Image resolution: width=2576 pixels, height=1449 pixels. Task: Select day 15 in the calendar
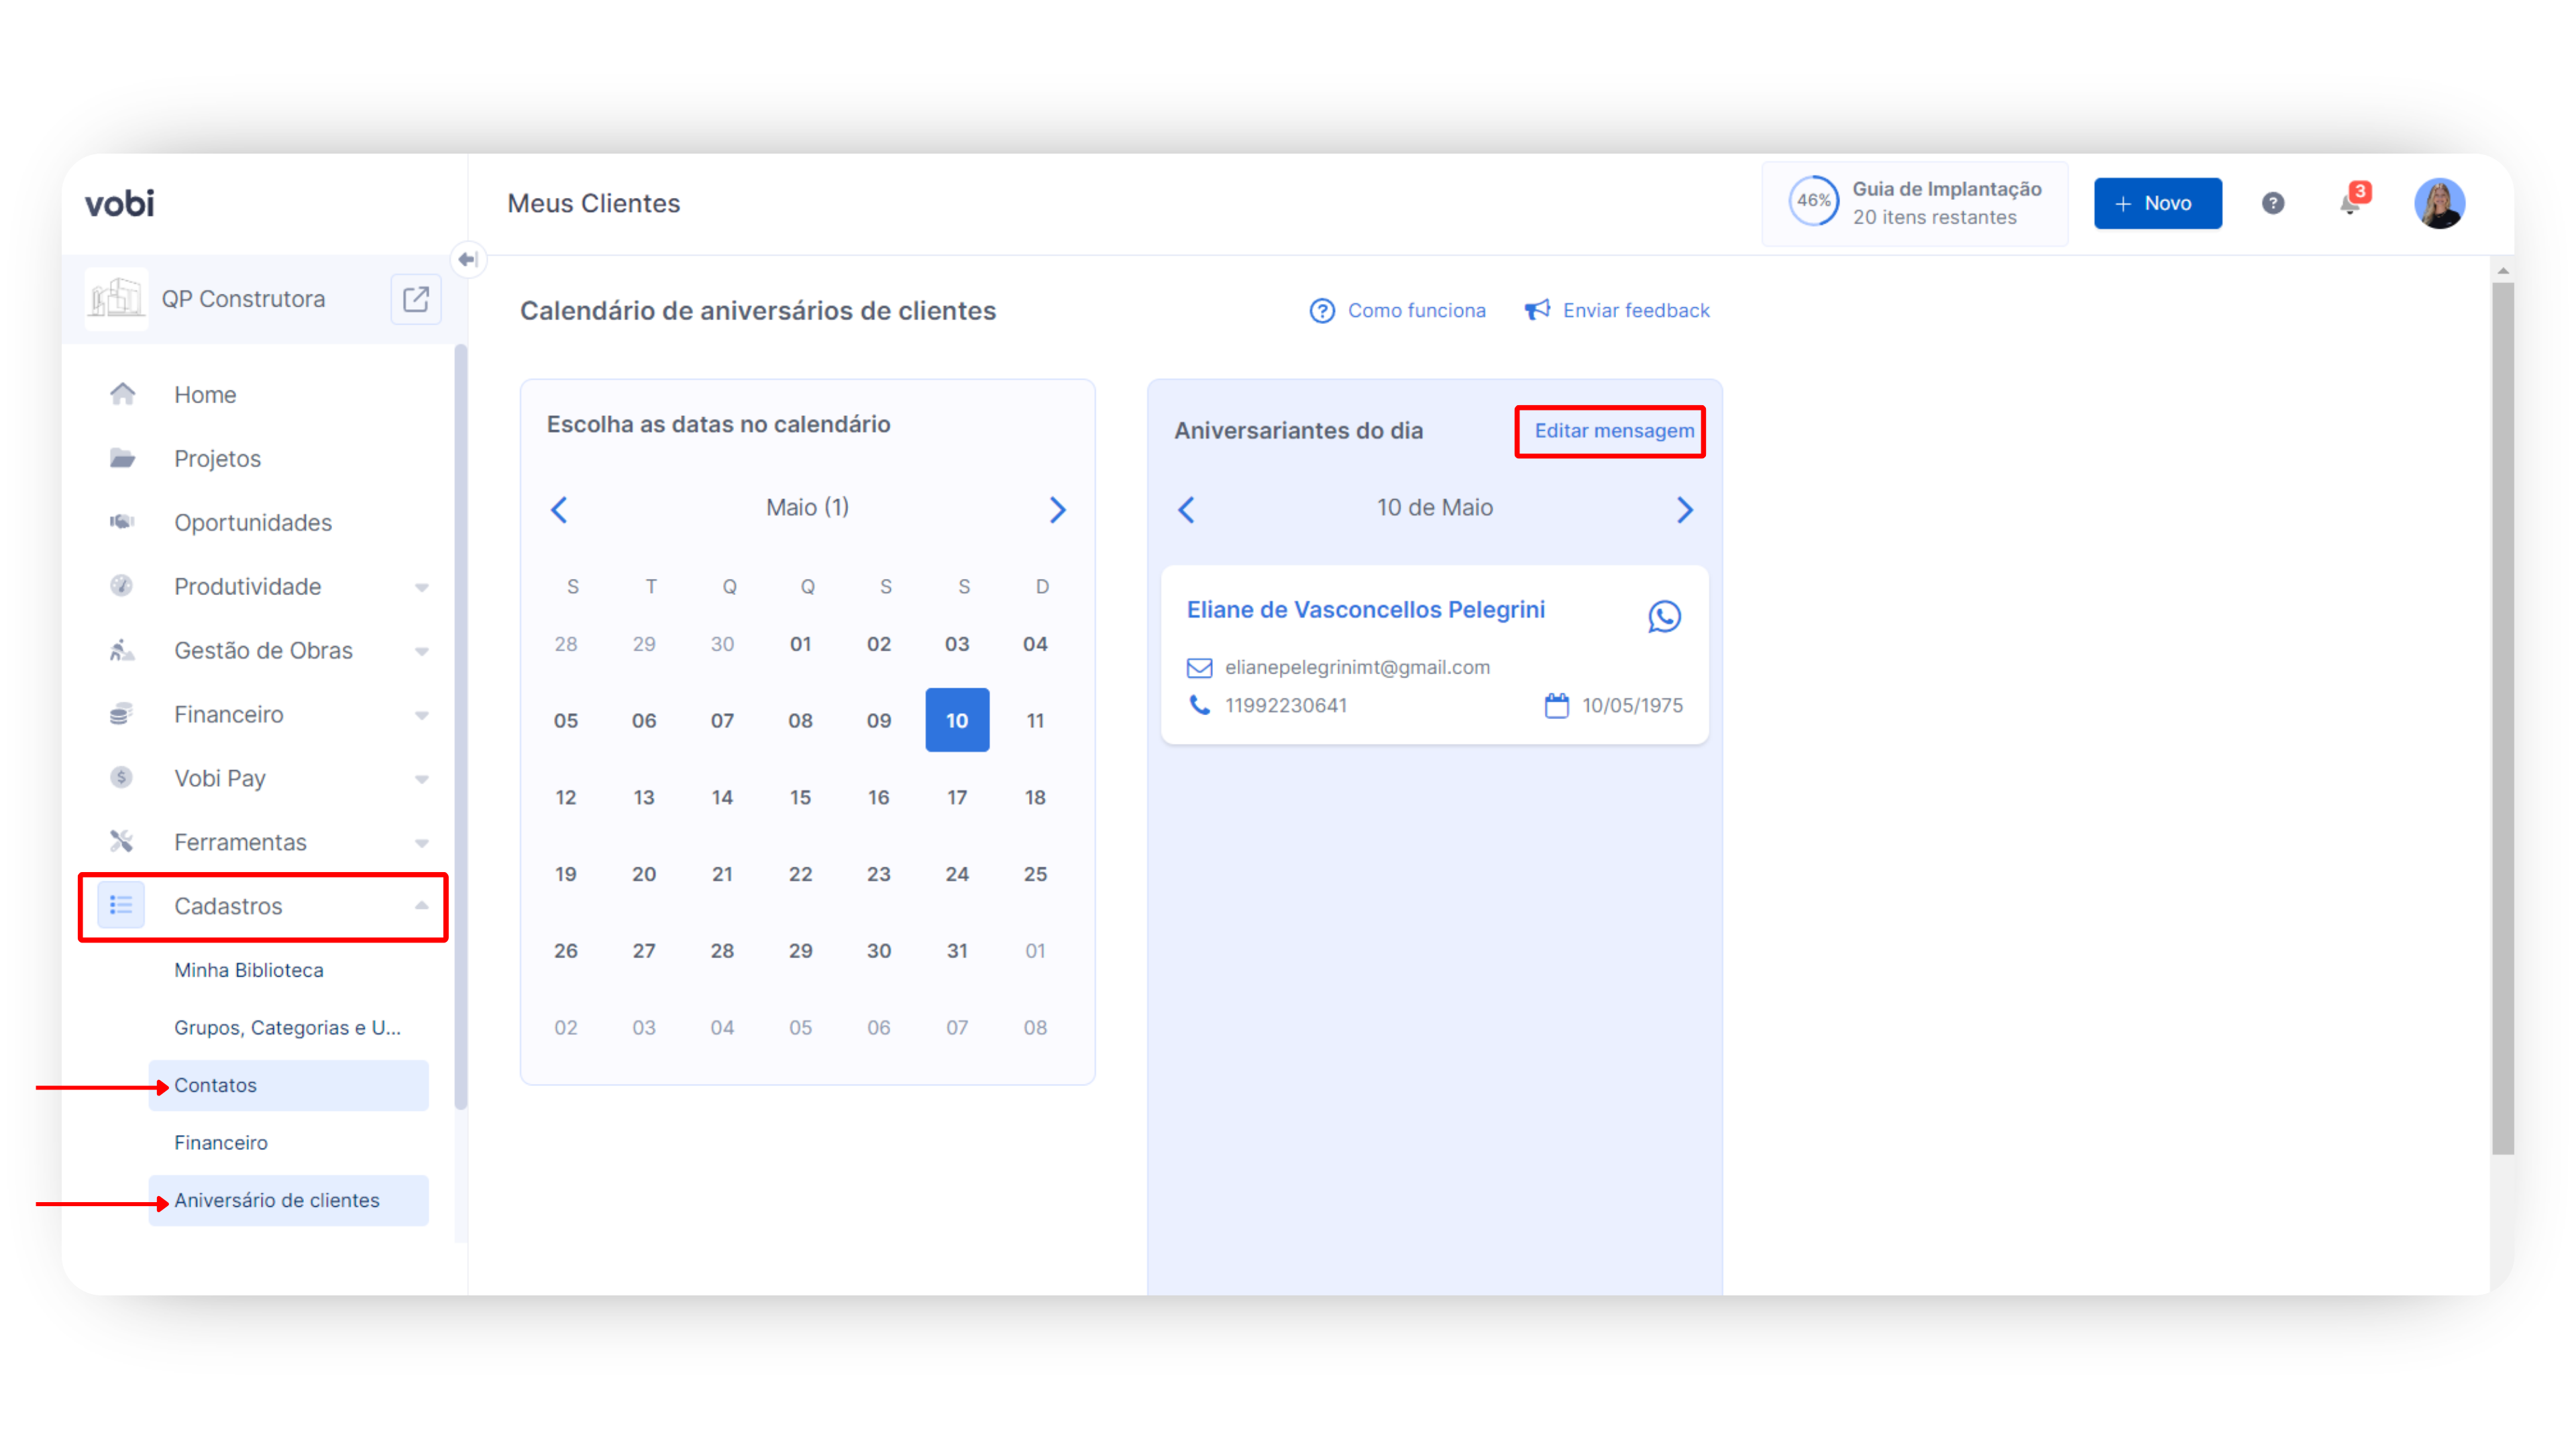(800, 797)
